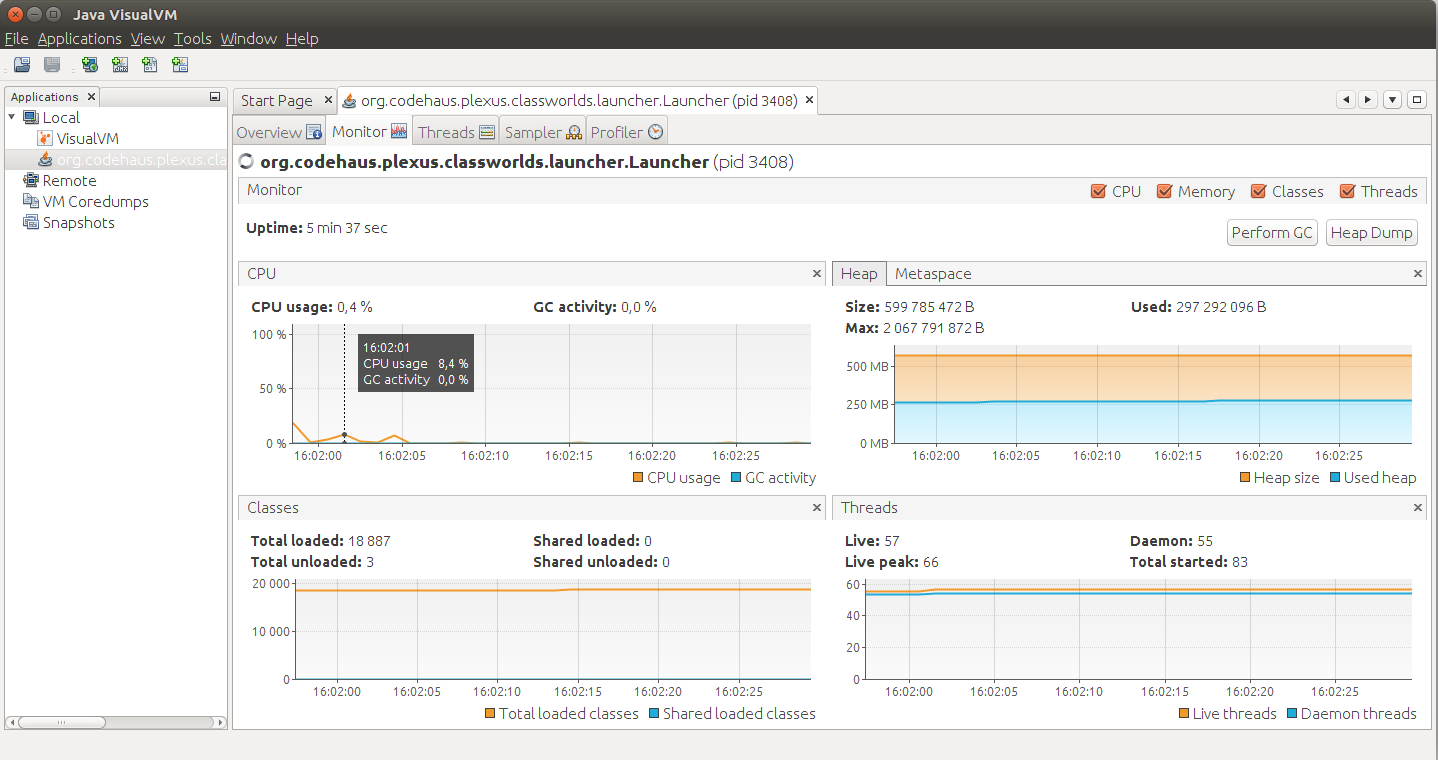The width and height of the screenshot is (1438, 760).
Task: Open the Applications menu
Action: click(x=79, y=39)
